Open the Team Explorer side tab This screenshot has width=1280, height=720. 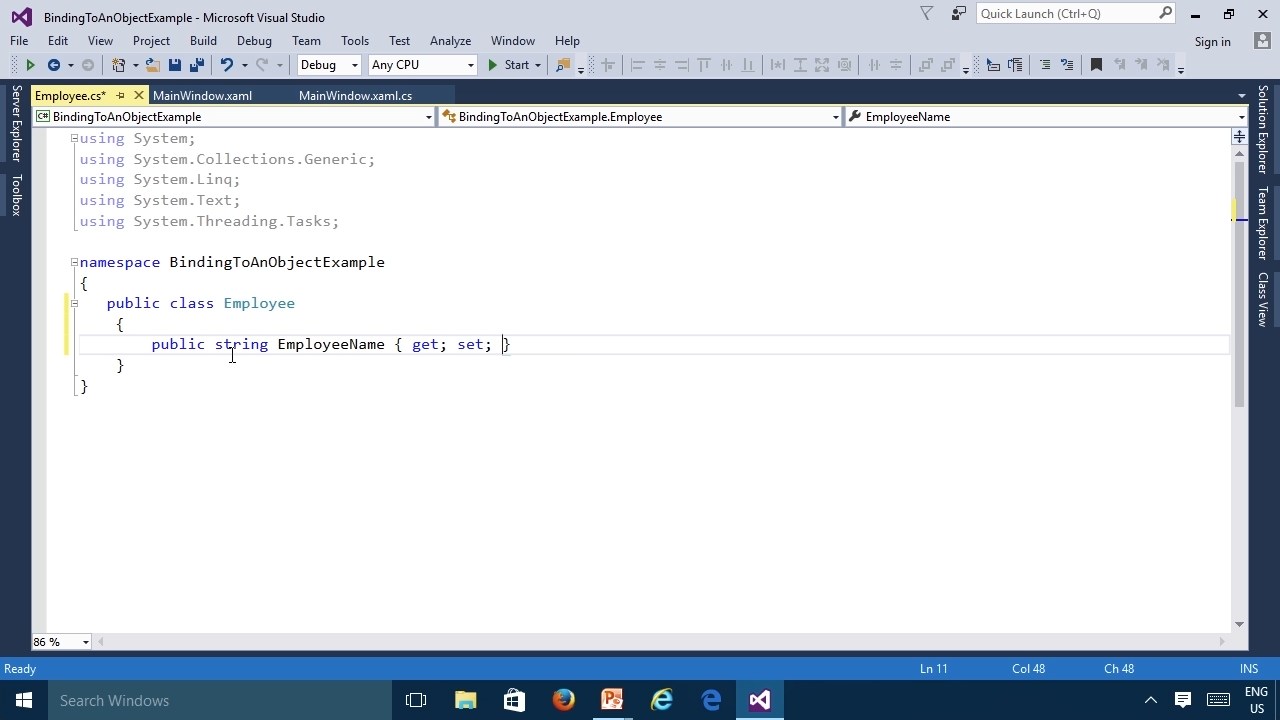point(1263,223)
